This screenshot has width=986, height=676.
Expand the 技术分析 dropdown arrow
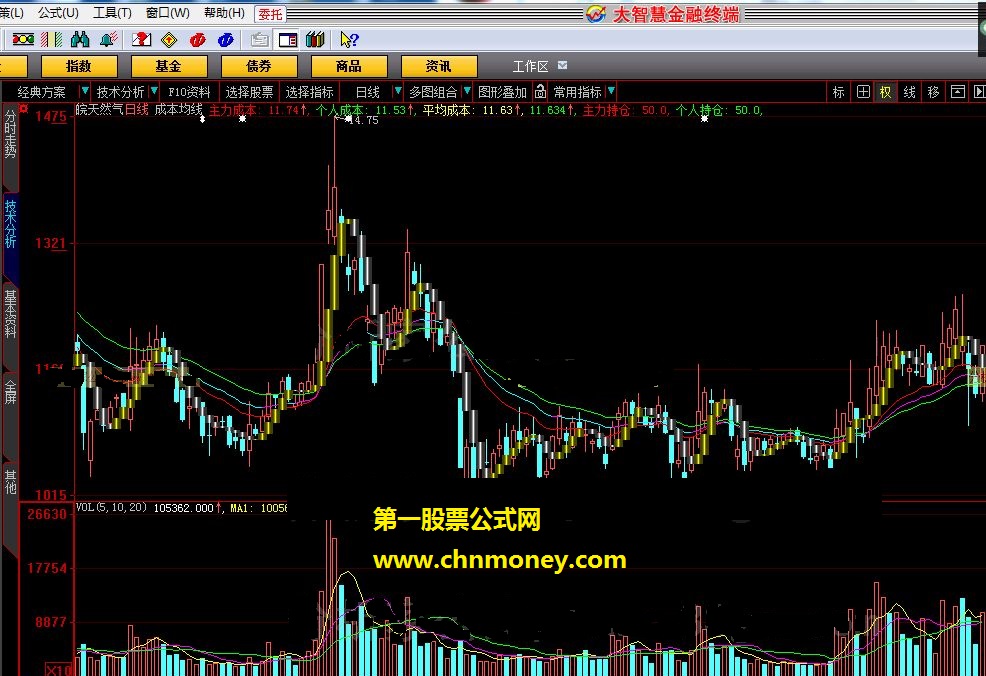154,91
